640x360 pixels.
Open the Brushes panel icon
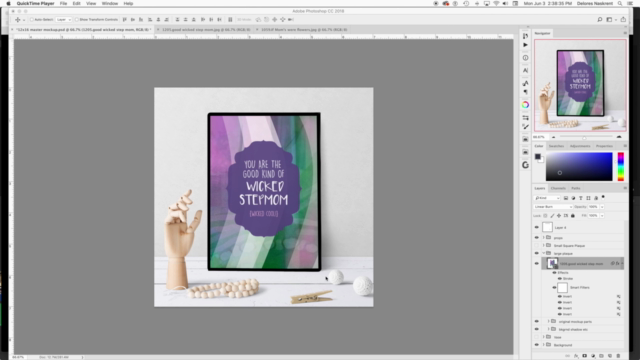point(525,127)
